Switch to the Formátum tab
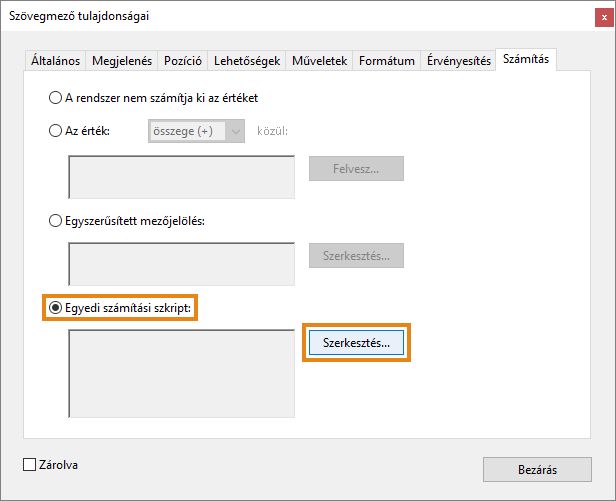The width and height of the screenshot is (616, 501). pyautogui.click(x=387, y=61)
